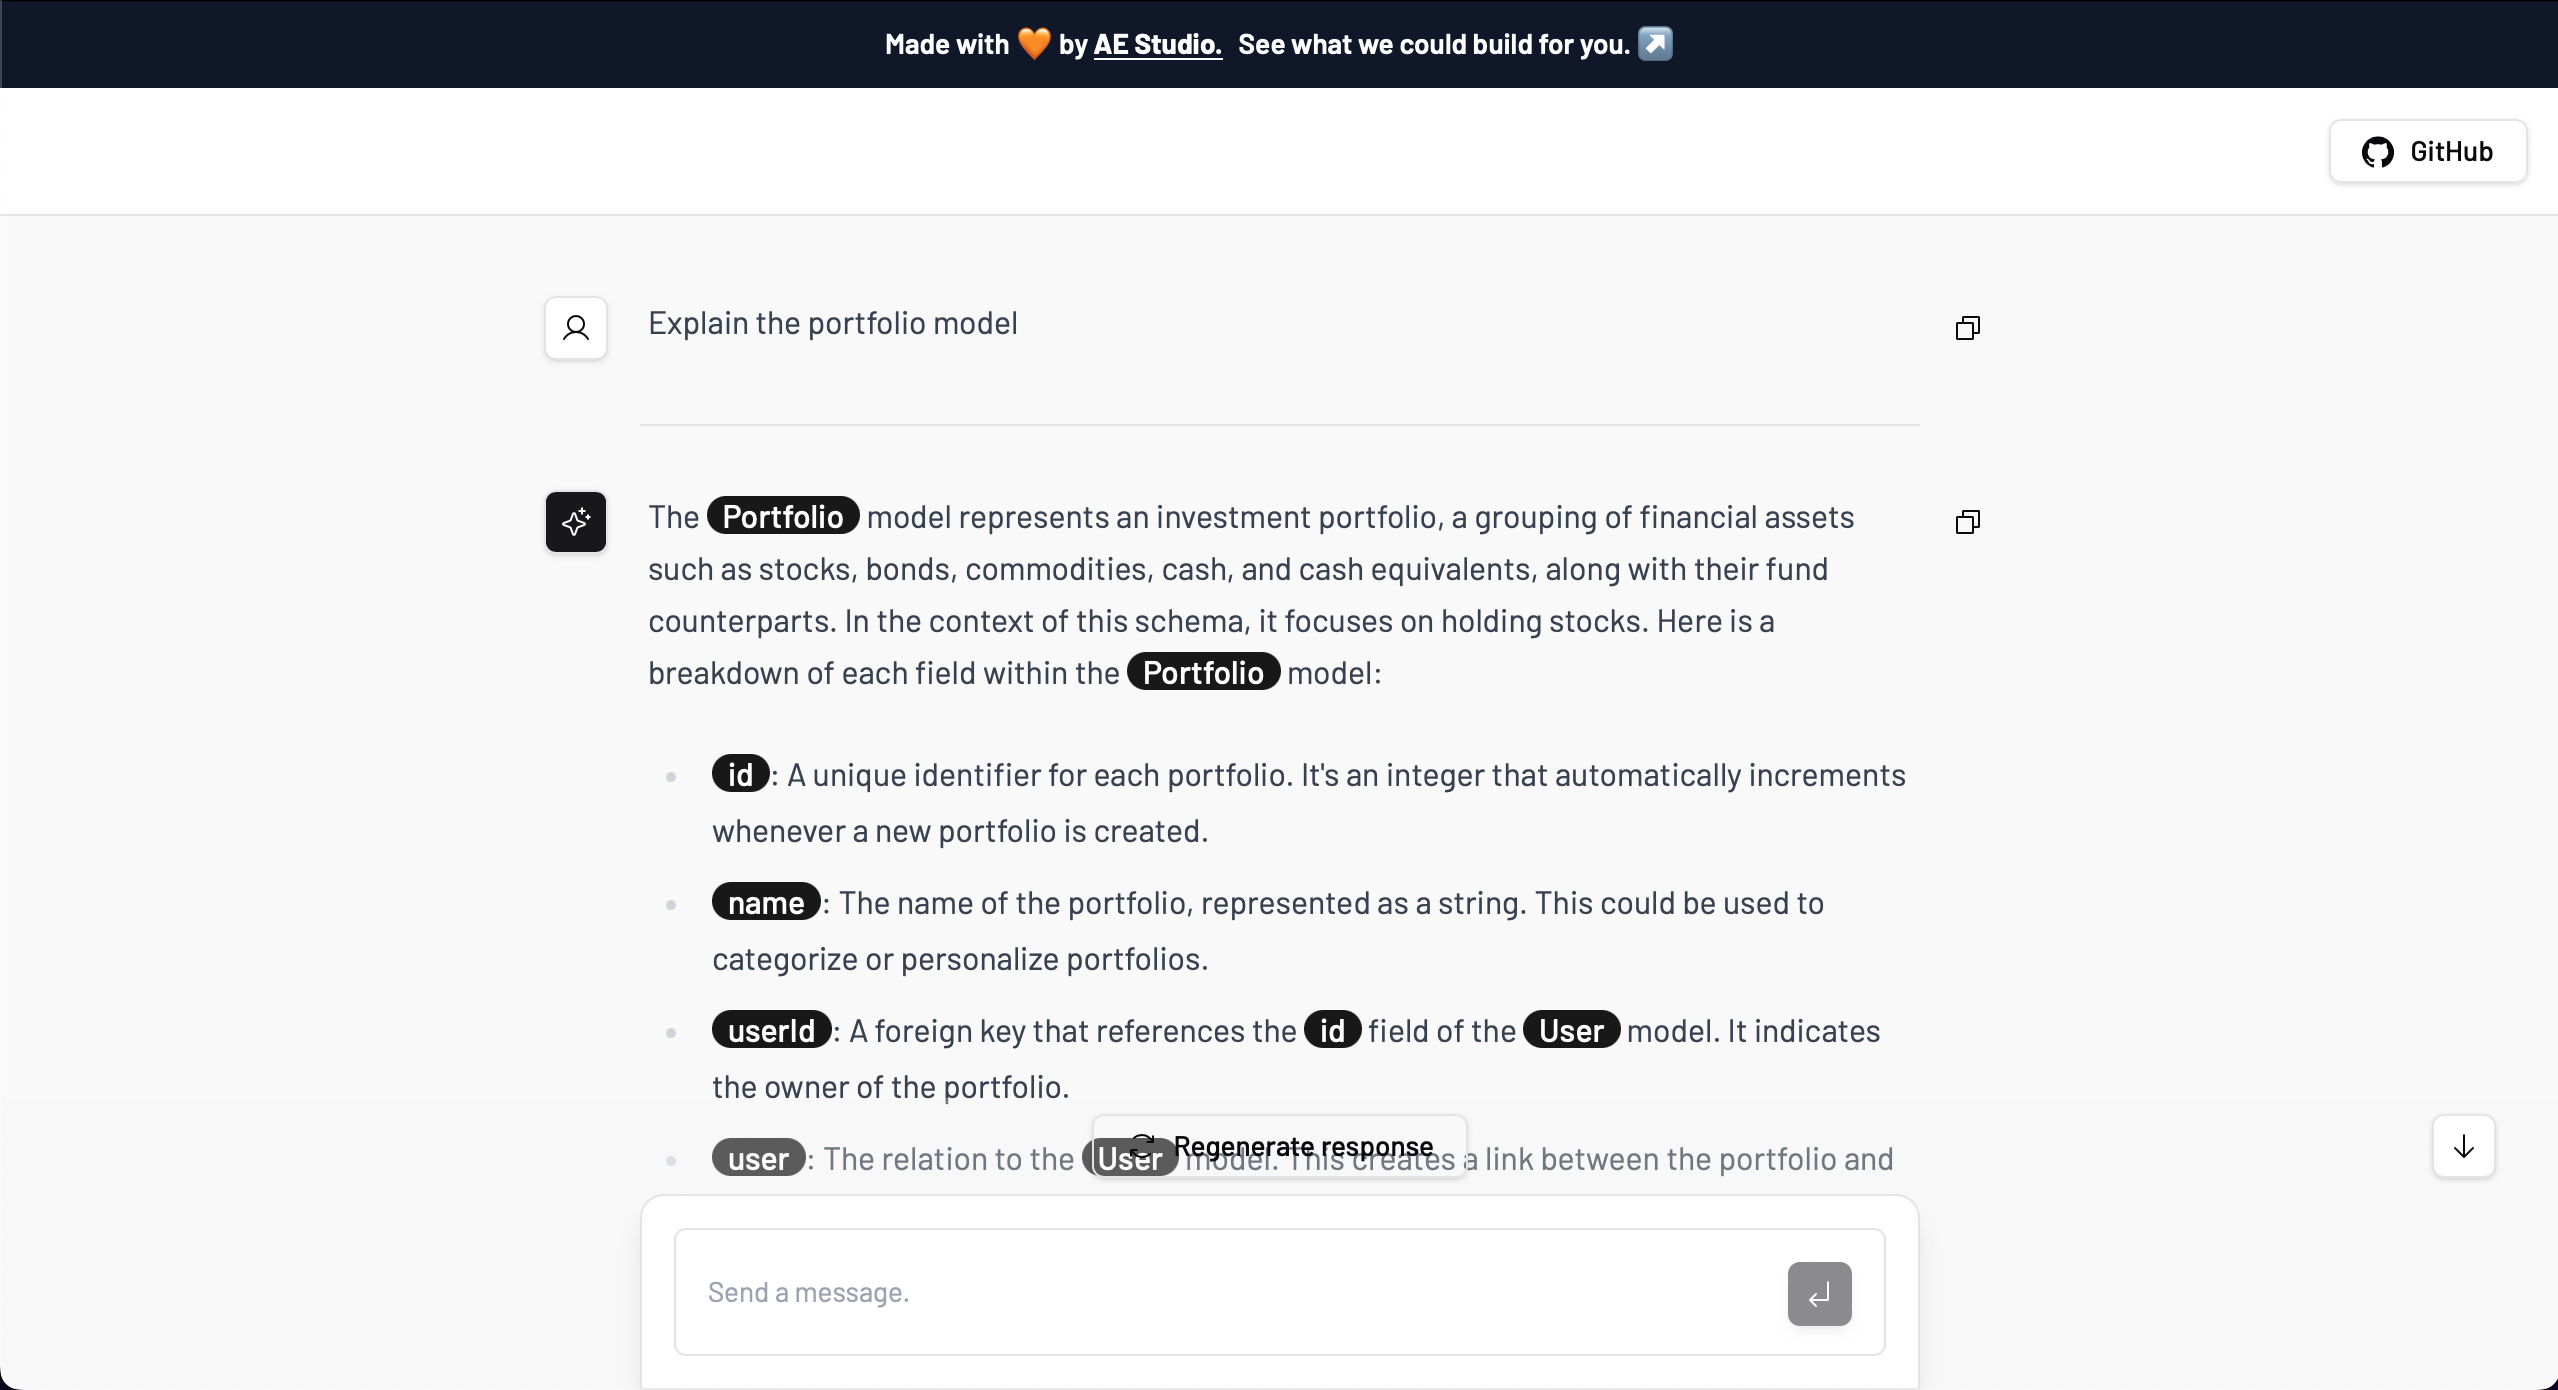Copy the user's message text
This screenshot has height=1390, width=2558.
coord(1967,328)
